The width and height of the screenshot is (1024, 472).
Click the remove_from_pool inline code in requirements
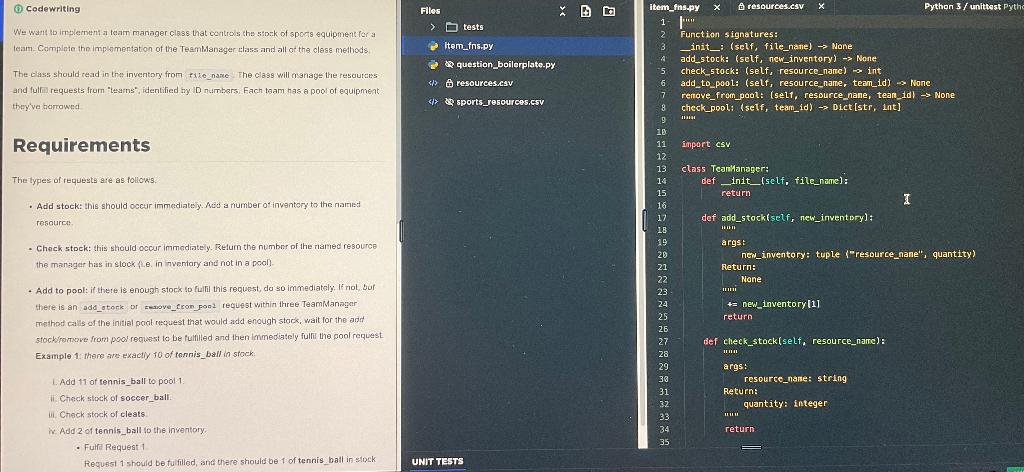180,306
